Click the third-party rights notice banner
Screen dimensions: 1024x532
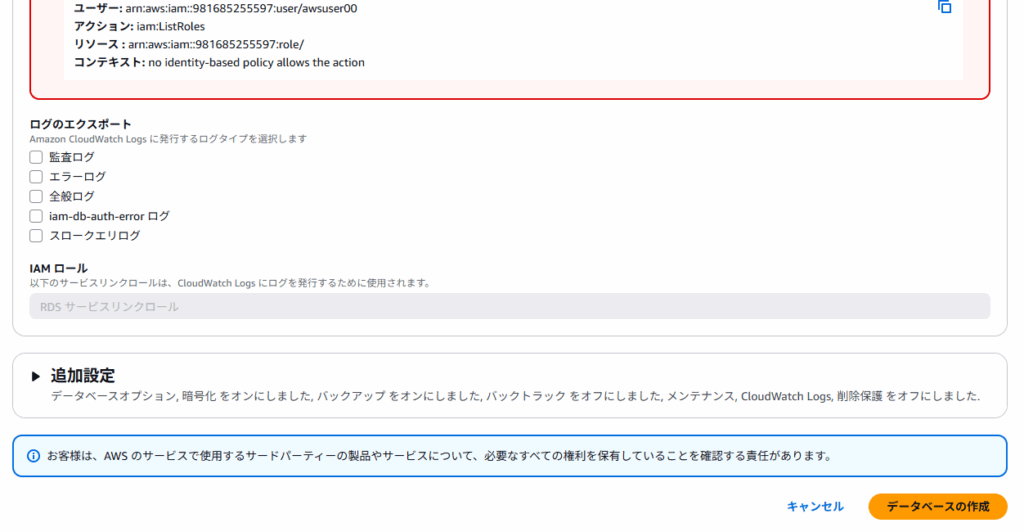(x=509, y=456)
